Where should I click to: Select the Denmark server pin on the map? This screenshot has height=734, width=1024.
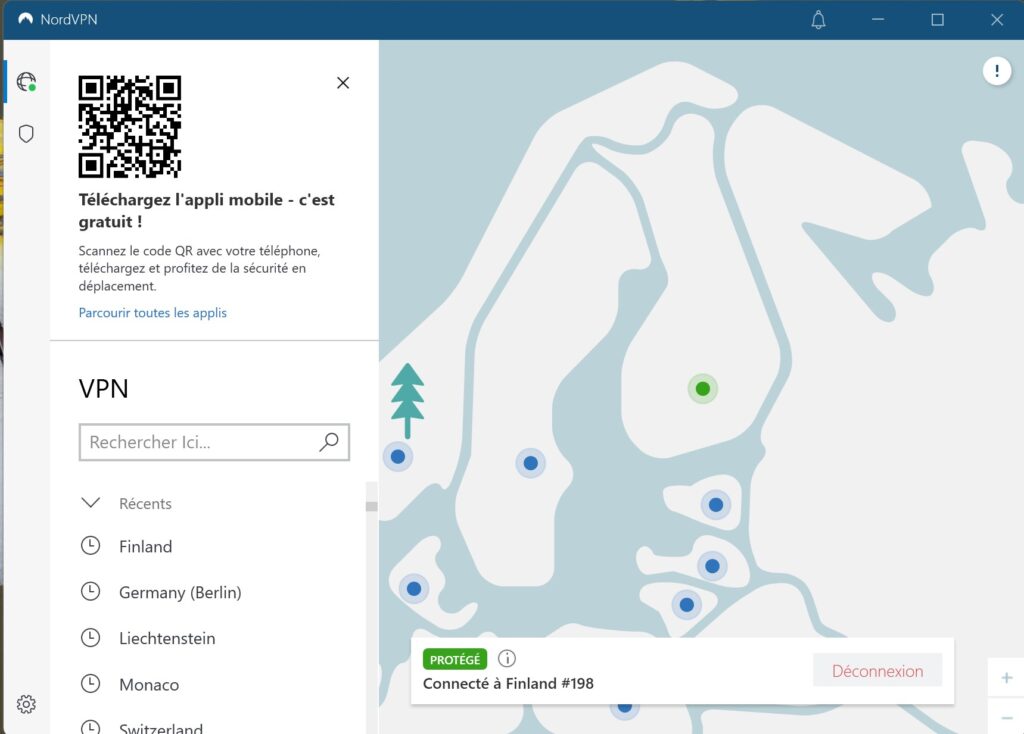pyautogui.click(x=414, y=588)
